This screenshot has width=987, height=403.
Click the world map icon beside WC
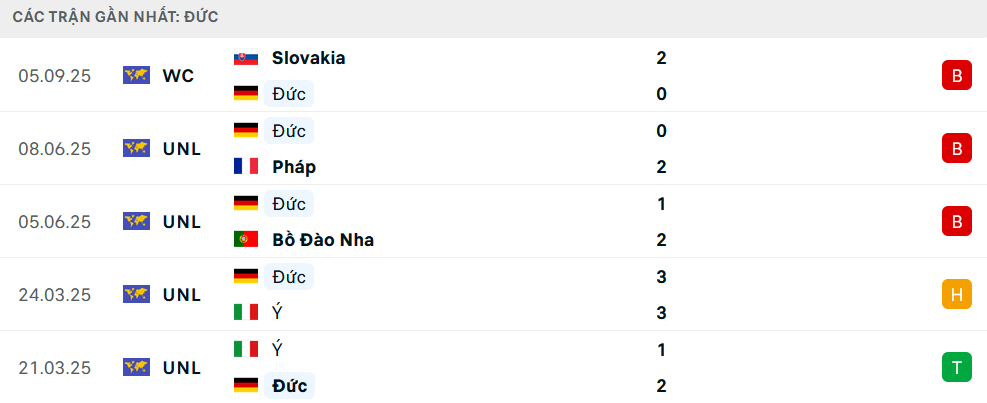[136, 75]
